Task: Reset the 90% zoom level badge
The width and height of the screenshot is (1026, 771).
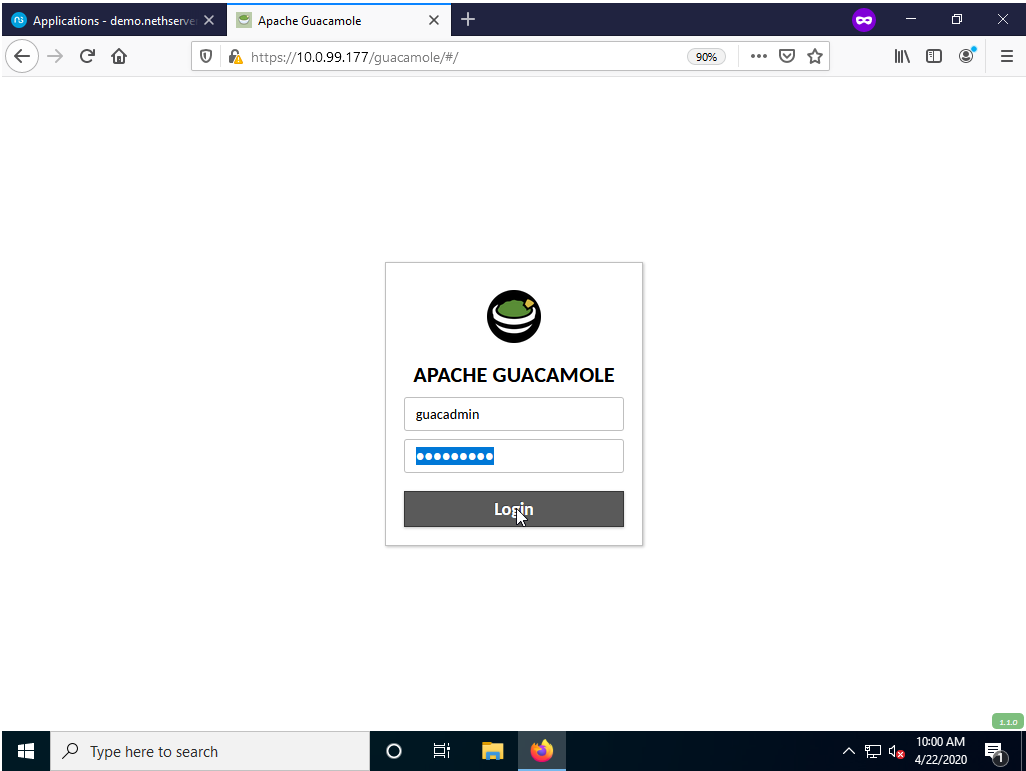Action: [x=706, y=57]
